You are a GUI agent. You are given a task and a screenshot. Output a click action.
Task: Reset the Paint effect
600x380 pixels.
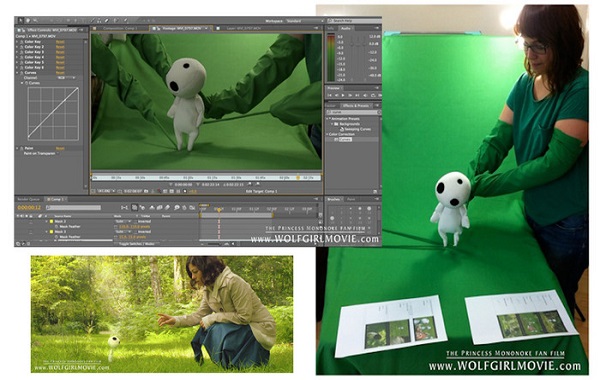(x=60, y=148)
